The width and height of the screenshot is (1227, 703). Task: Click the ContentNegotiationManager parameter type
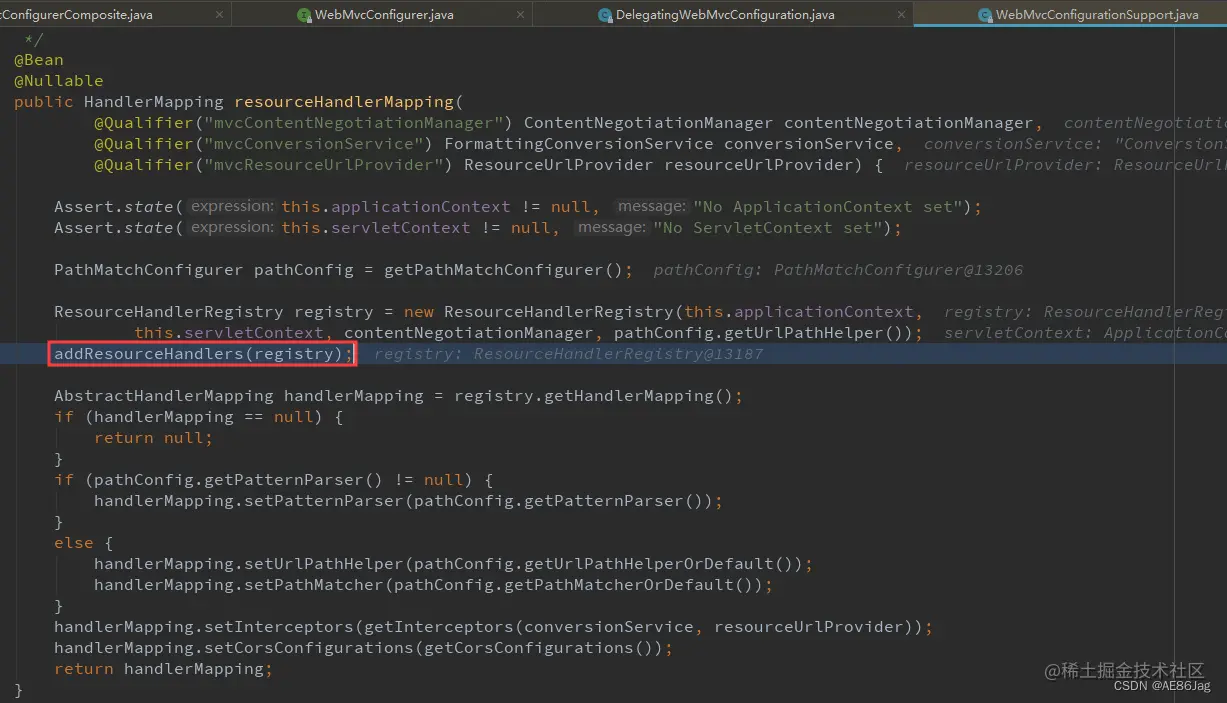[x=649, y=123]
